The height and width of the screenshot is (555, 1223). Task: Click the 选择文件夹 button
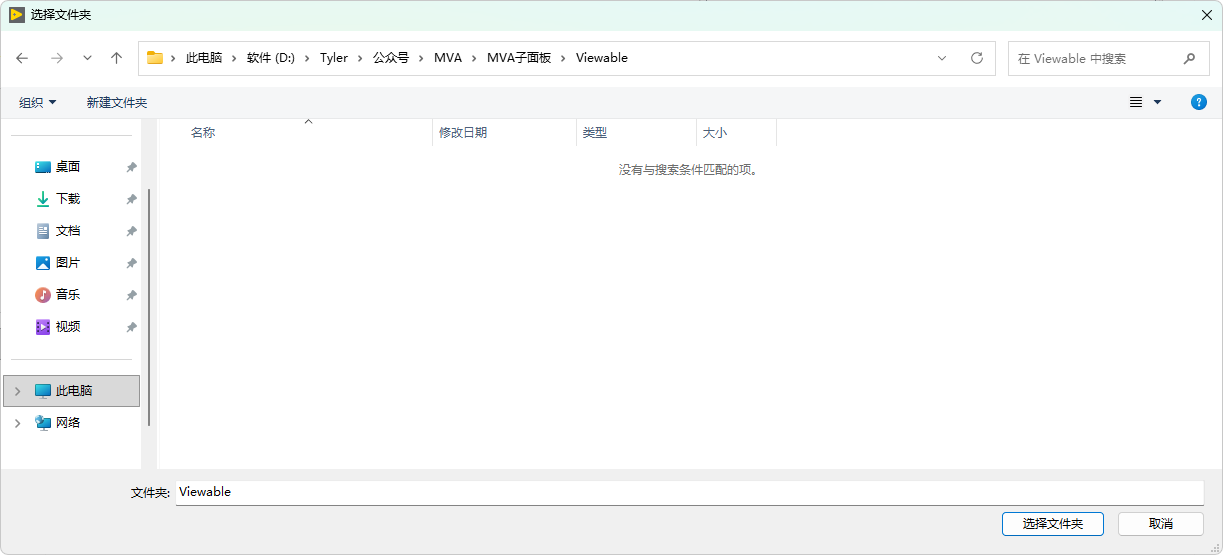tap(1052, 524)
